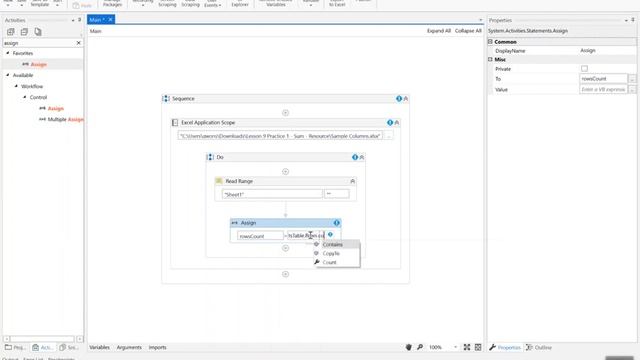Click the Activities panel pin icon

[79, 20]
